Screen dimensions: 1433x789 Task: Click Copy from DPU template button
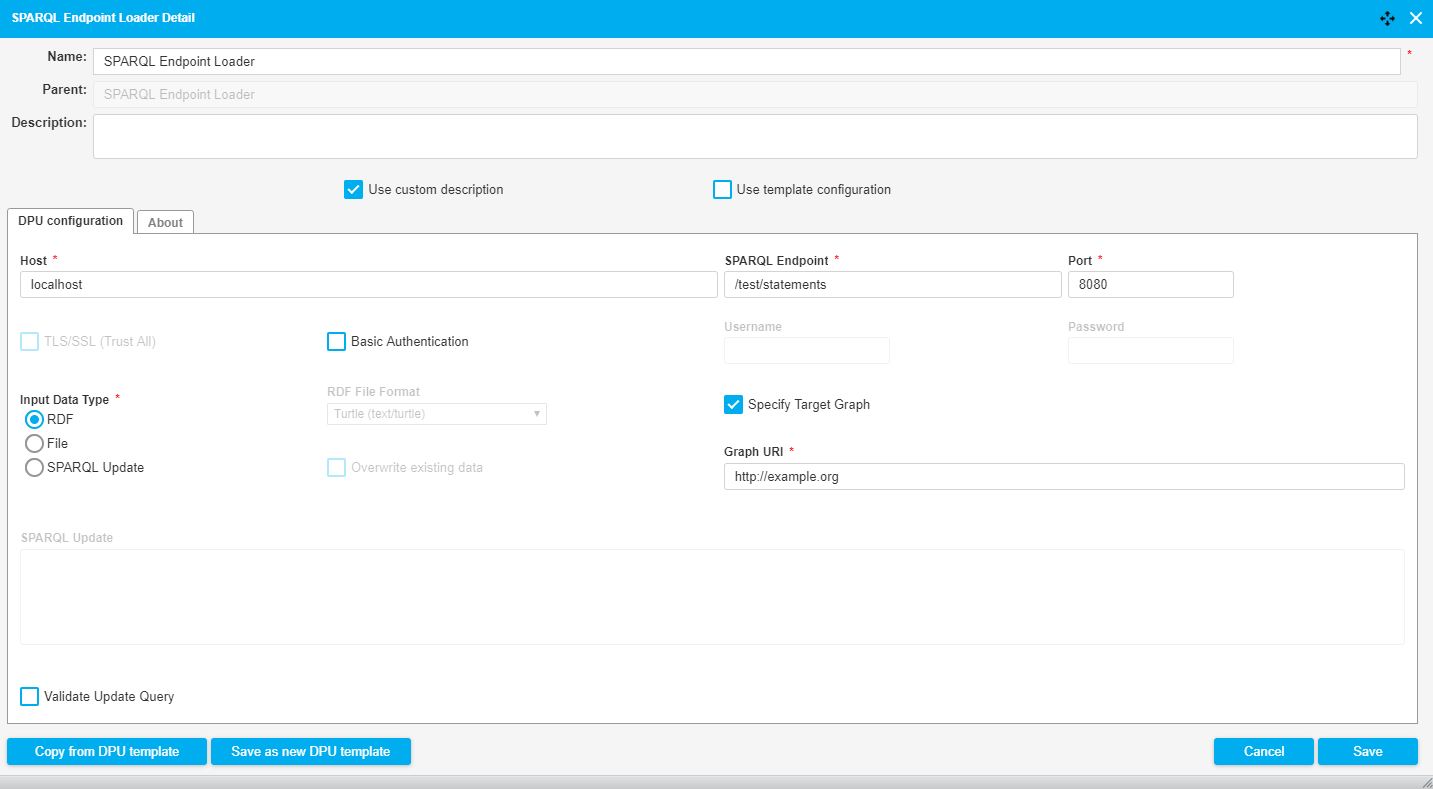(107, 751)
